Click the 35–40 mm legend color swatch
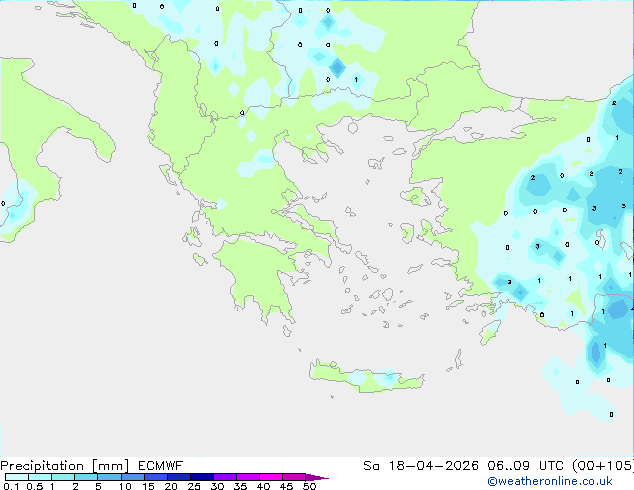This screenshot has height=490, width=634. click(x=248, y=477)
